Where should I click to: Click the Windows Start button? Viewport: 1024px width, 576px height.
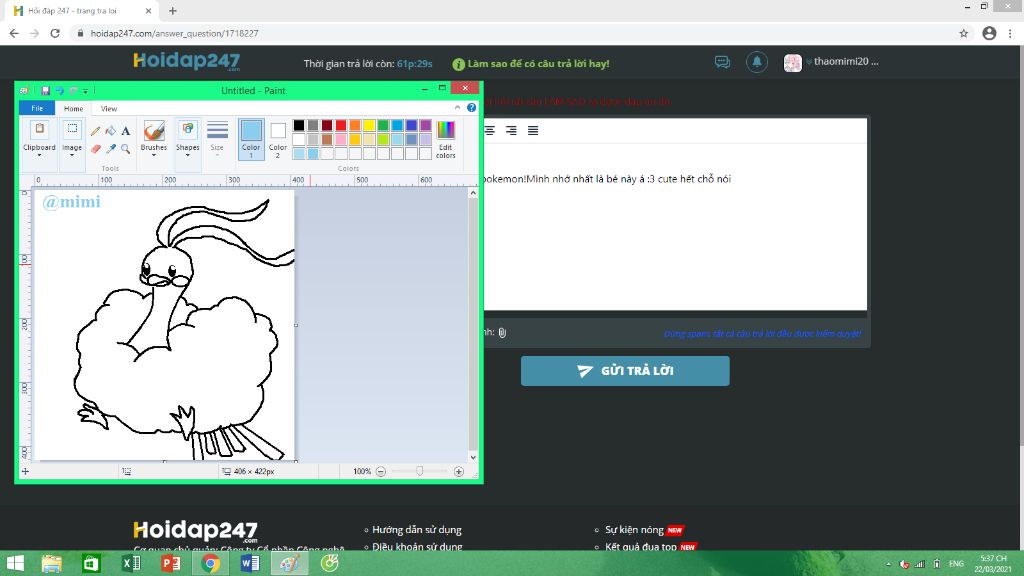(15, 563)
